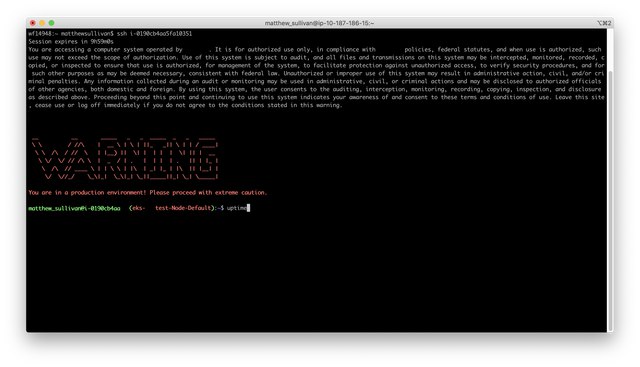
Task: Click the green prompt matthew_sullivan@i-0190cb4aa
Action: (x=74, y=208)
